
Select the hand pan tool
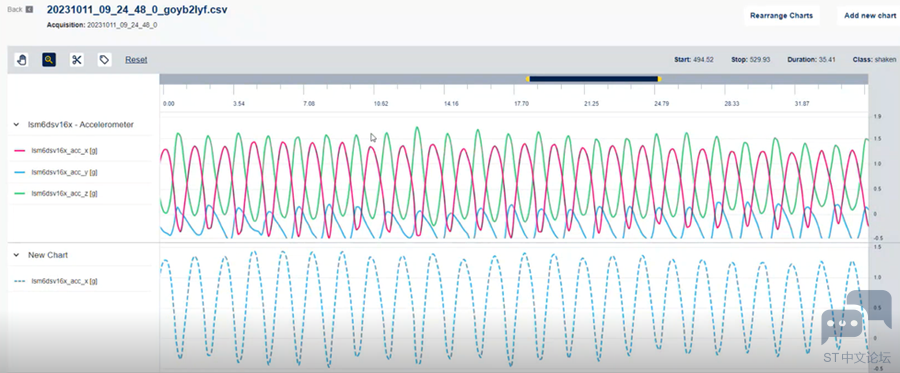(x=22, y=60)
